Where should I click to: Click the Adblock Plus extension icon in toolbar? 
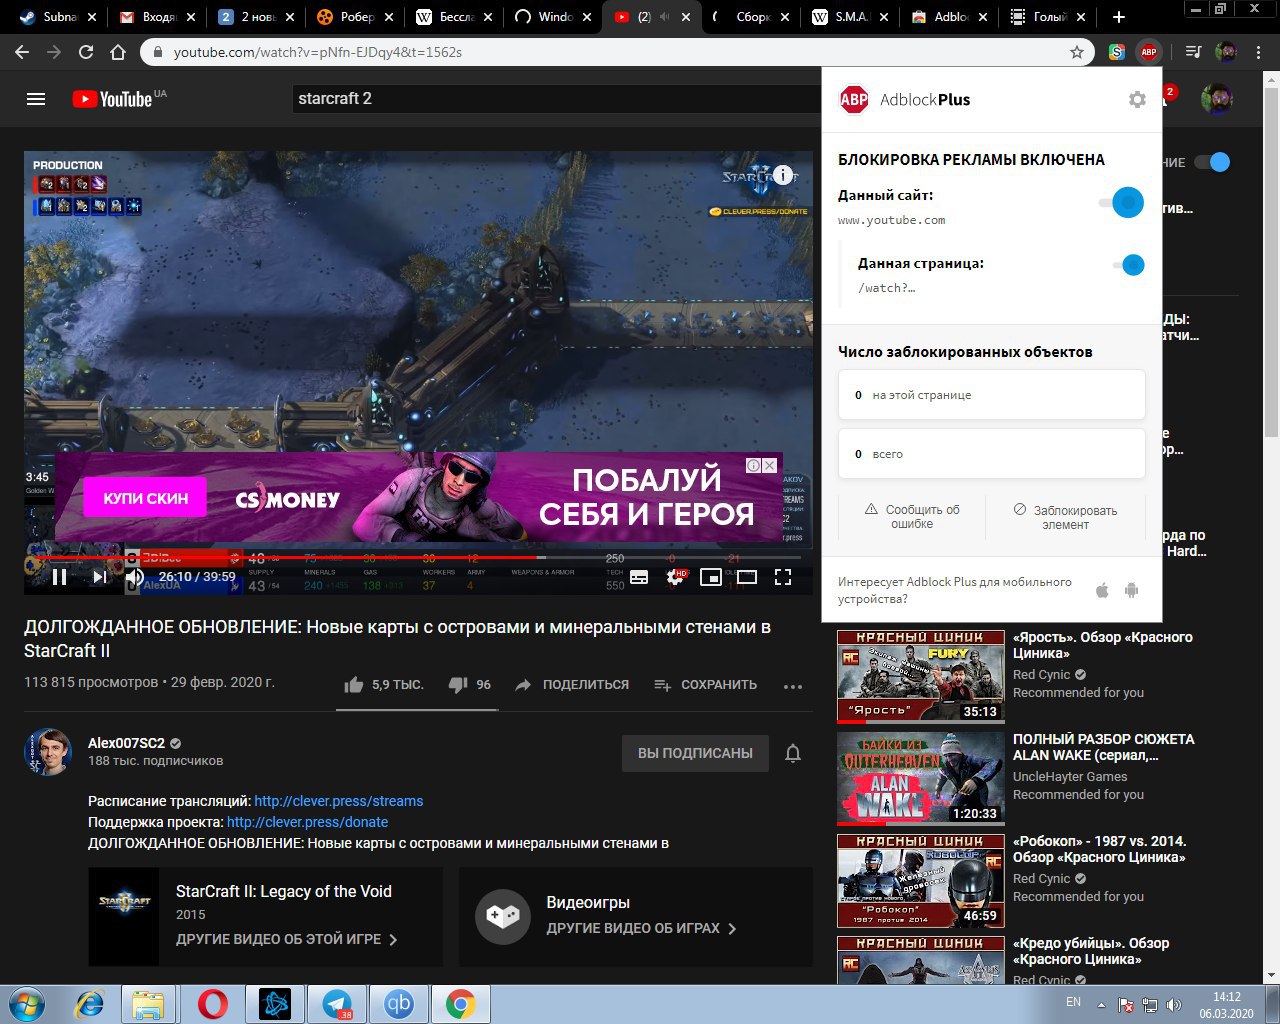(1149, 52)
